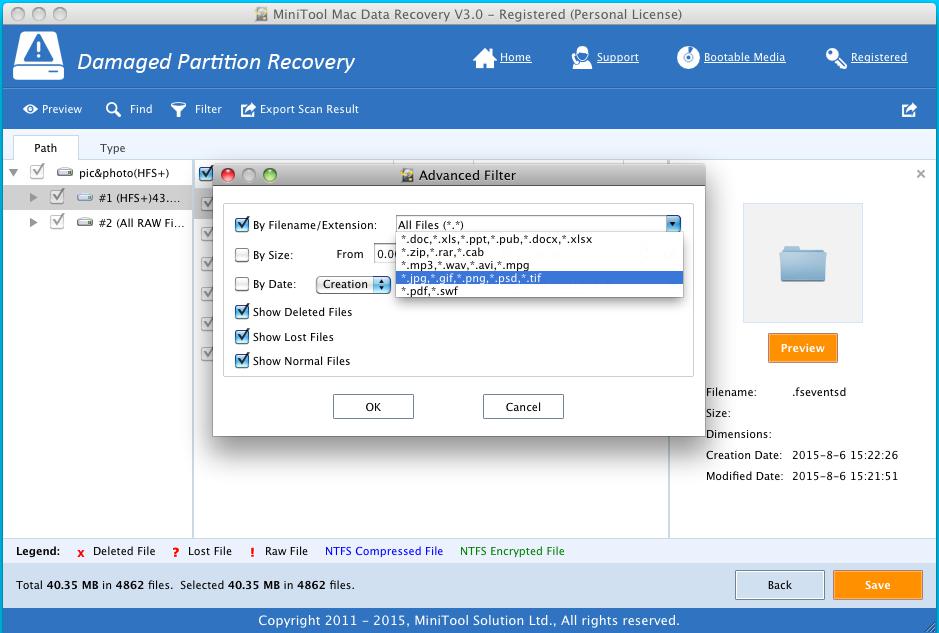939x633 pixels.
Task: Click the NTFS Compressed File legend text
Action: coord(384,551)
